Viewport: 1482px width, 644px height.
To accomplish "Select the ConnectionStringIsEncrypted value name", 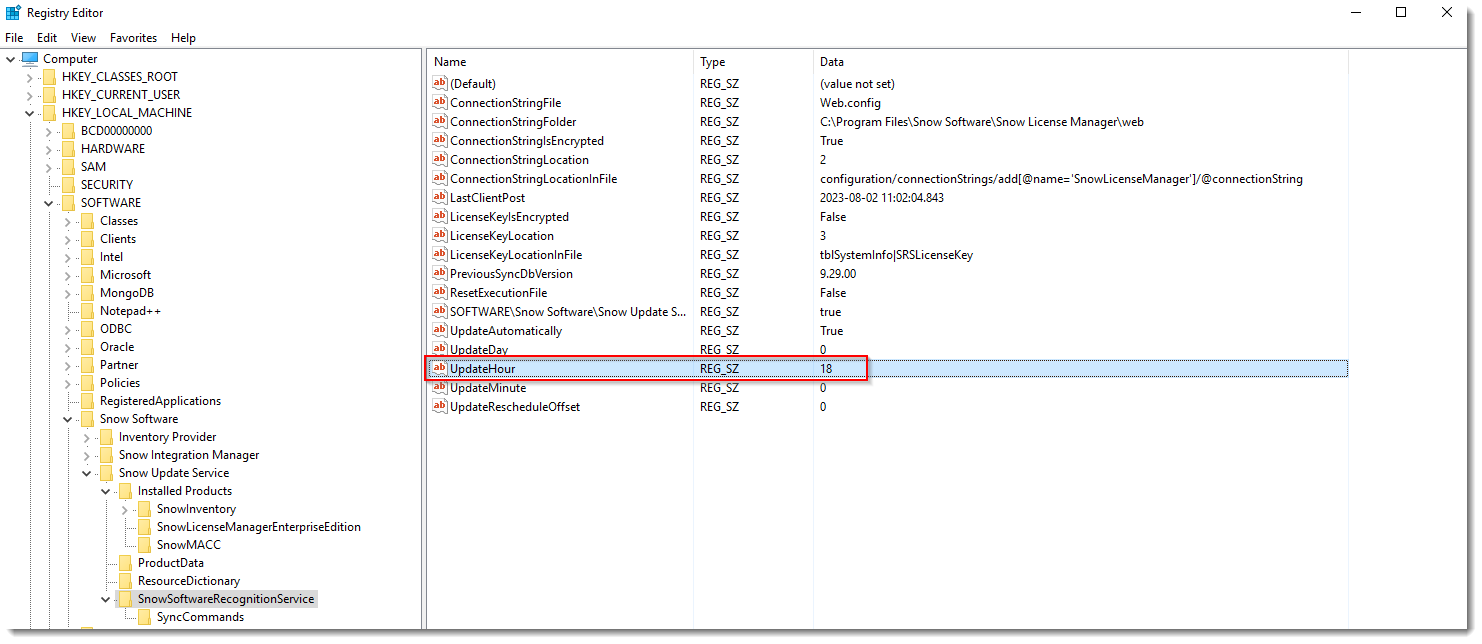I will tap(527, 141).
